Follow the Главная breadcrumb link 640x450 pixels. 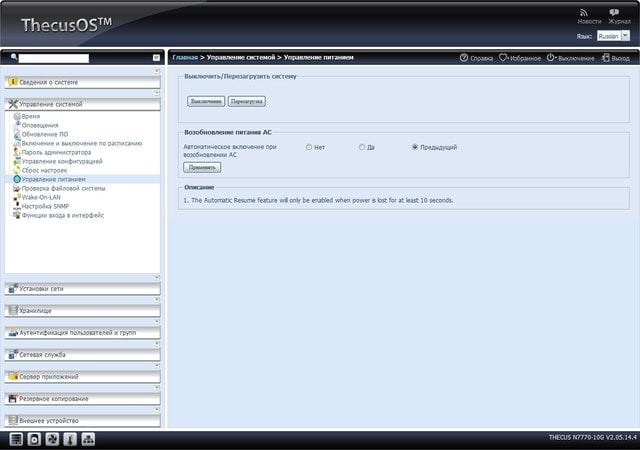coord(185,58)
